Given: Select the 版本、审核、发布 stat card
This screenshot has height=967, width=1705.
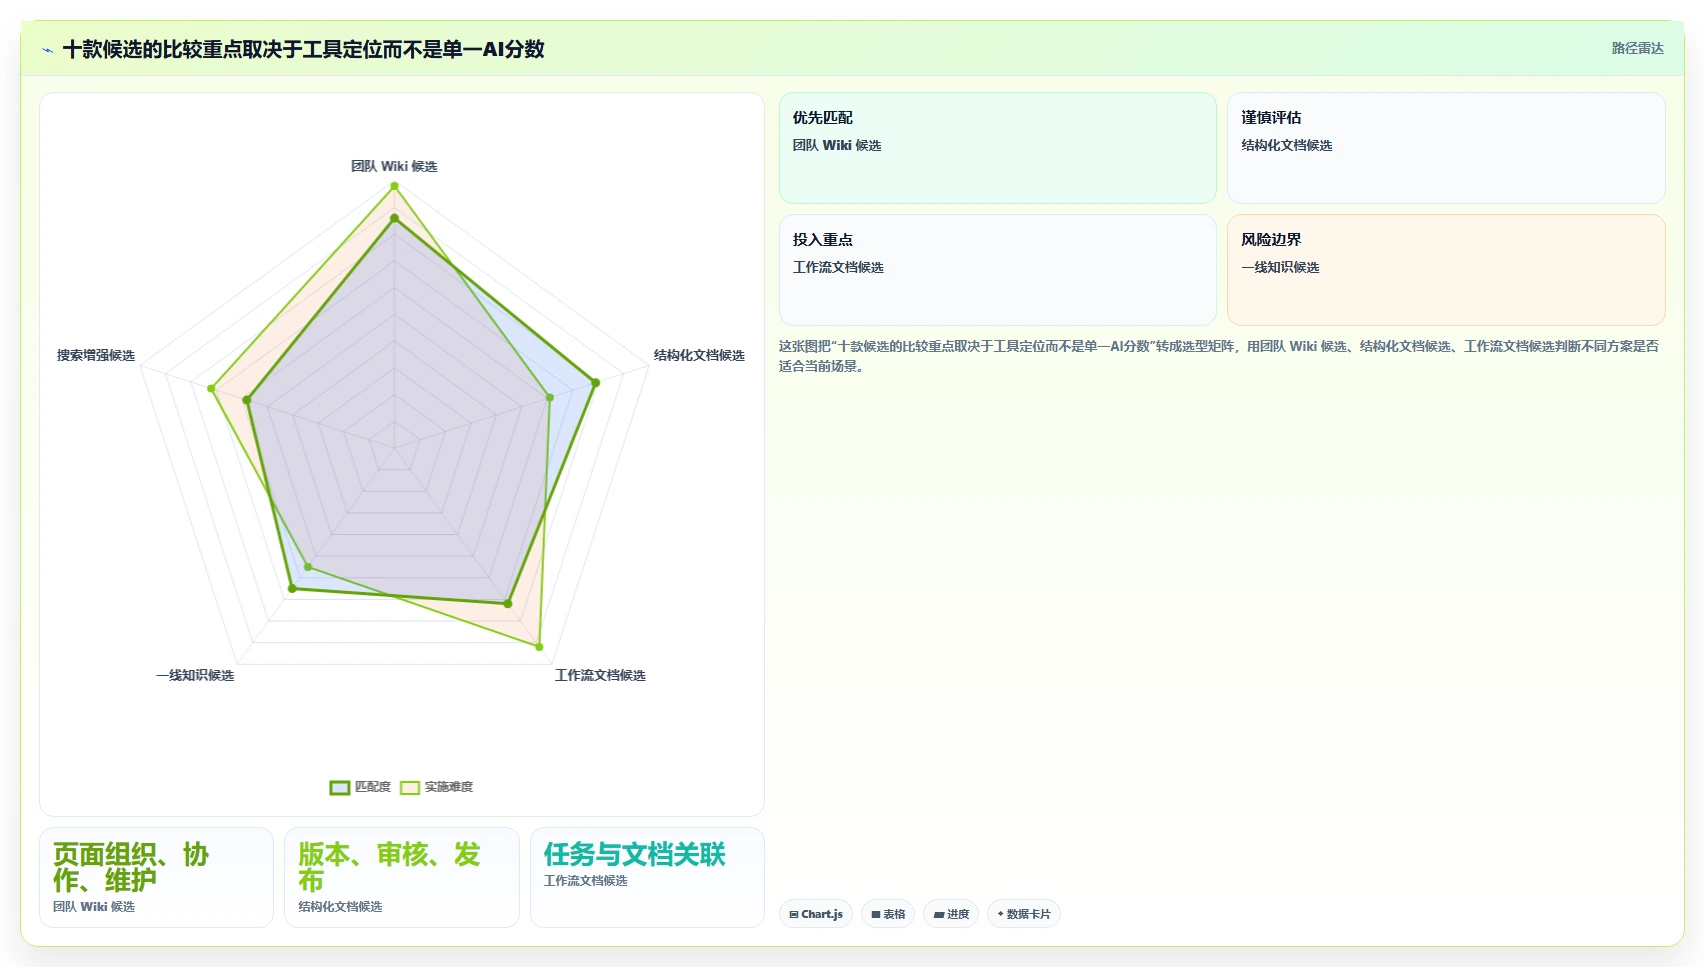Looking at the screenshot, I should [402, 877].
